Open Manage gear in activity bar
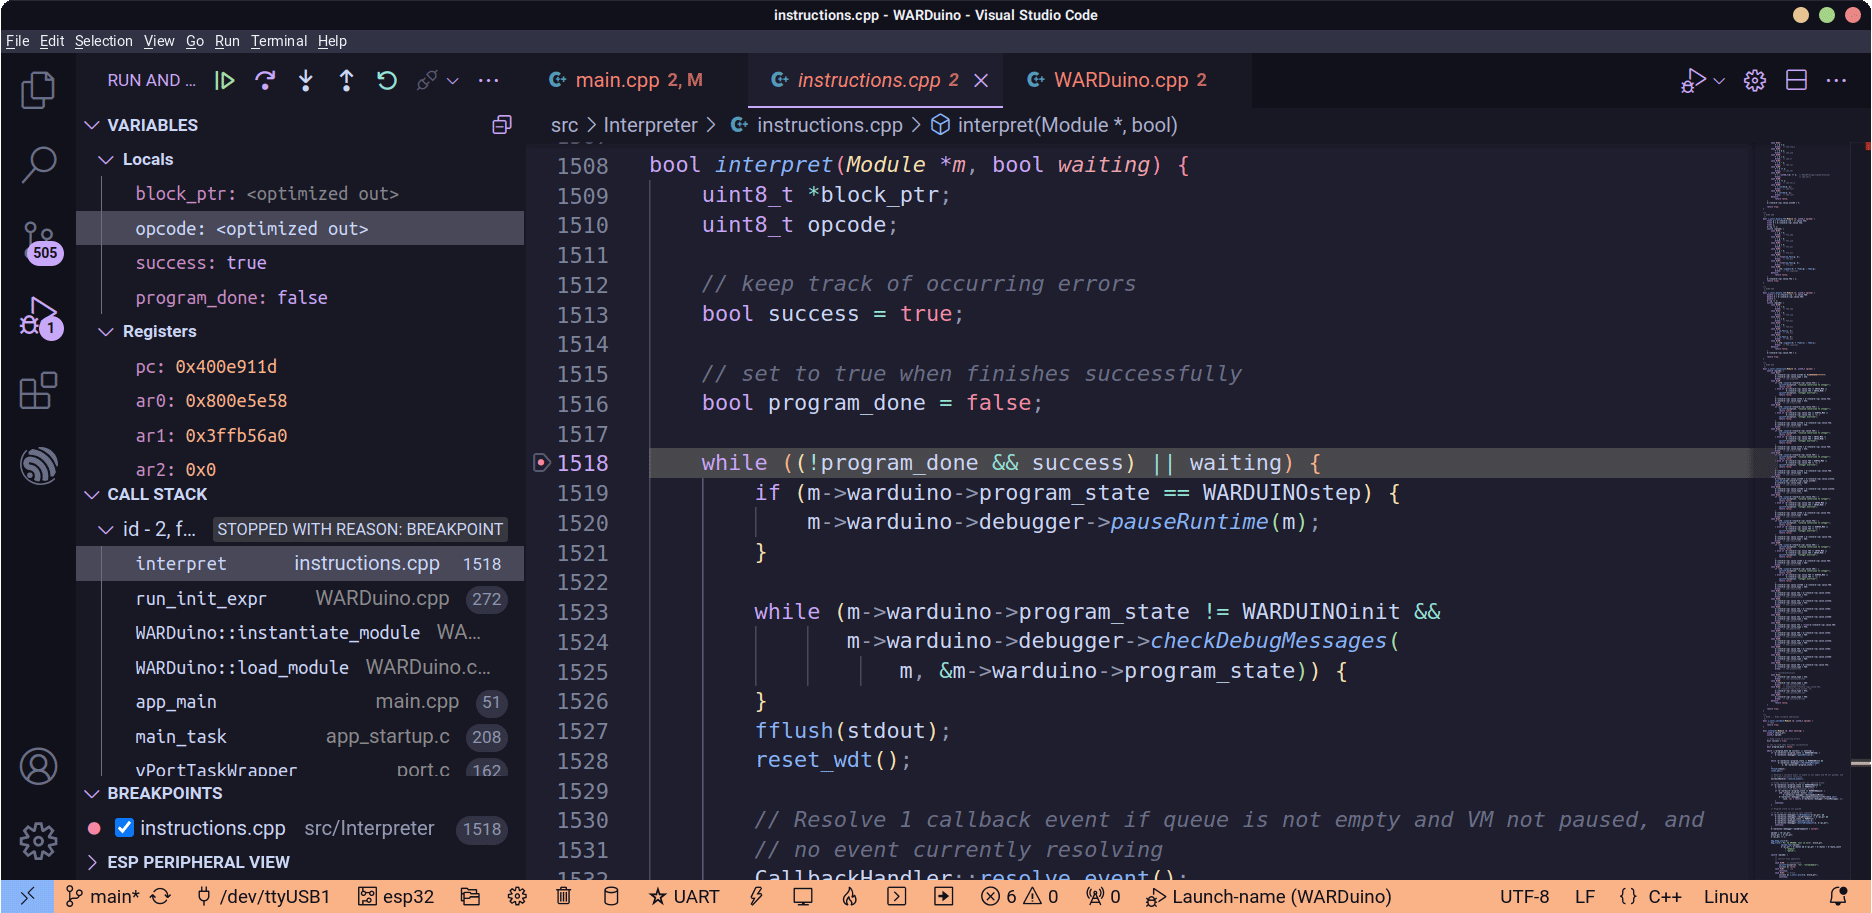The height and width of the screenshot is (913, 1872). pyautogui.click(x=38, y=841)
